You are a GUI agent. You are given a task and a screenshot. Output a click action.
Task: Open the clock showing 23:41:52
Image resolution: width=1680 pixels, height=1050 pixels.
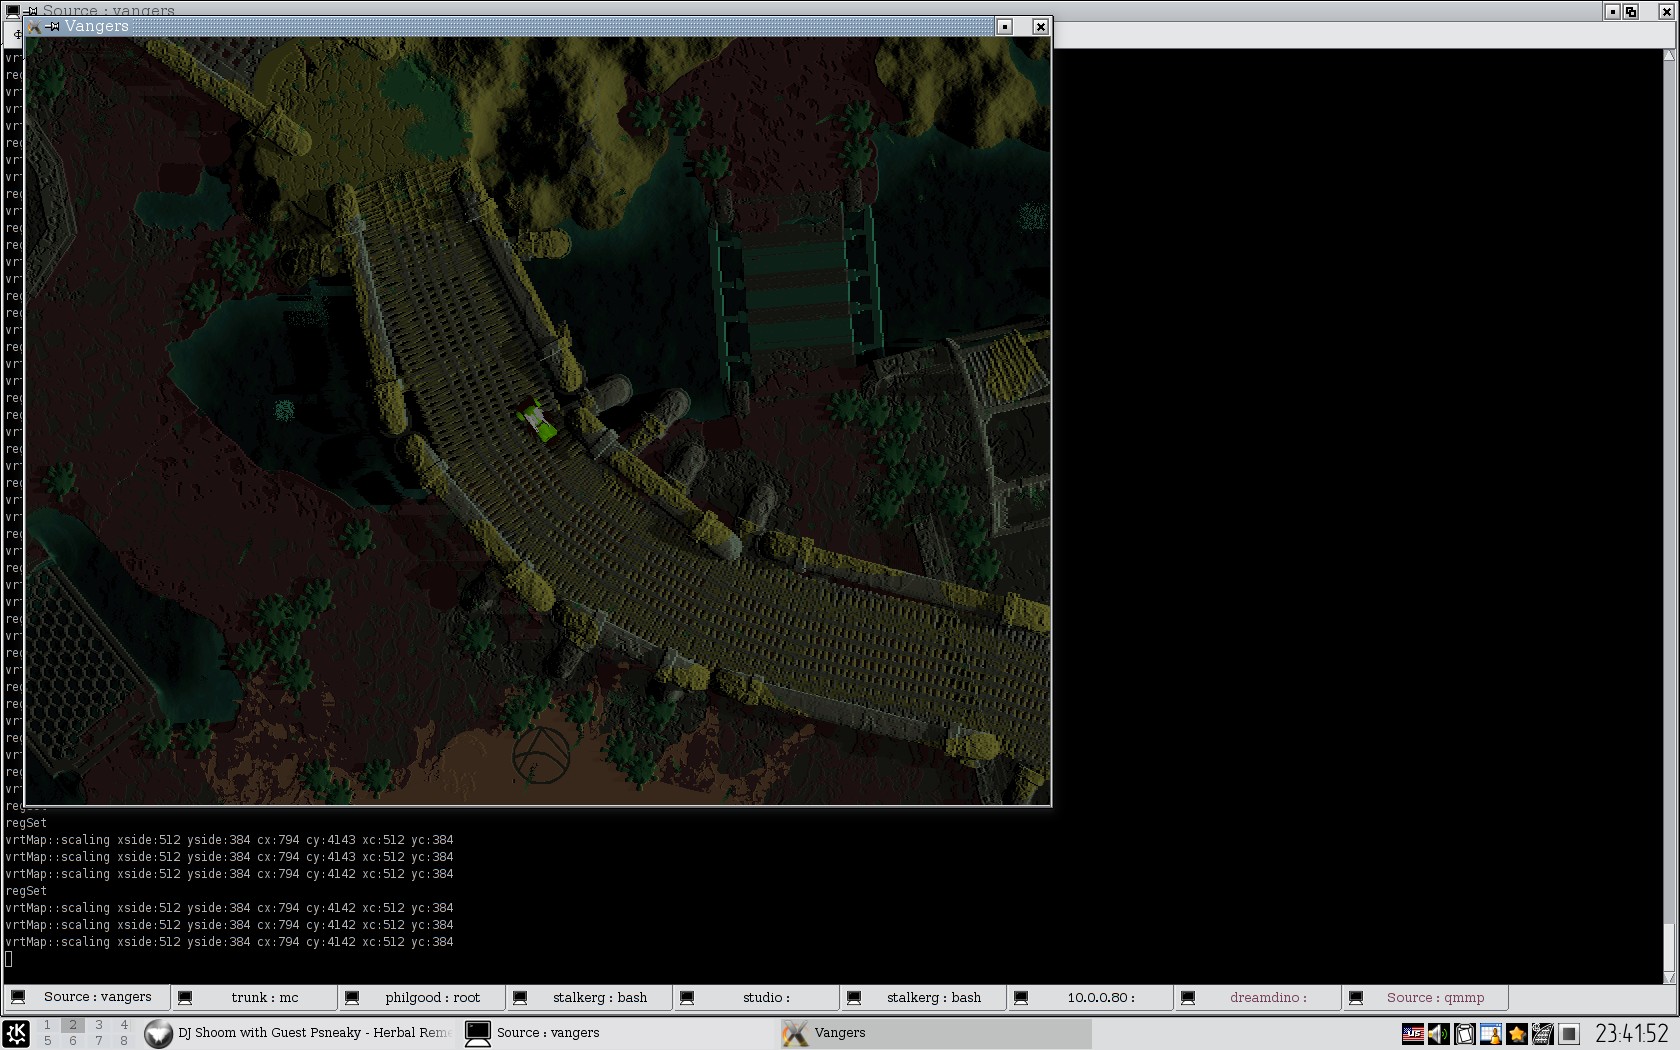click(x=1632, y=1033)
